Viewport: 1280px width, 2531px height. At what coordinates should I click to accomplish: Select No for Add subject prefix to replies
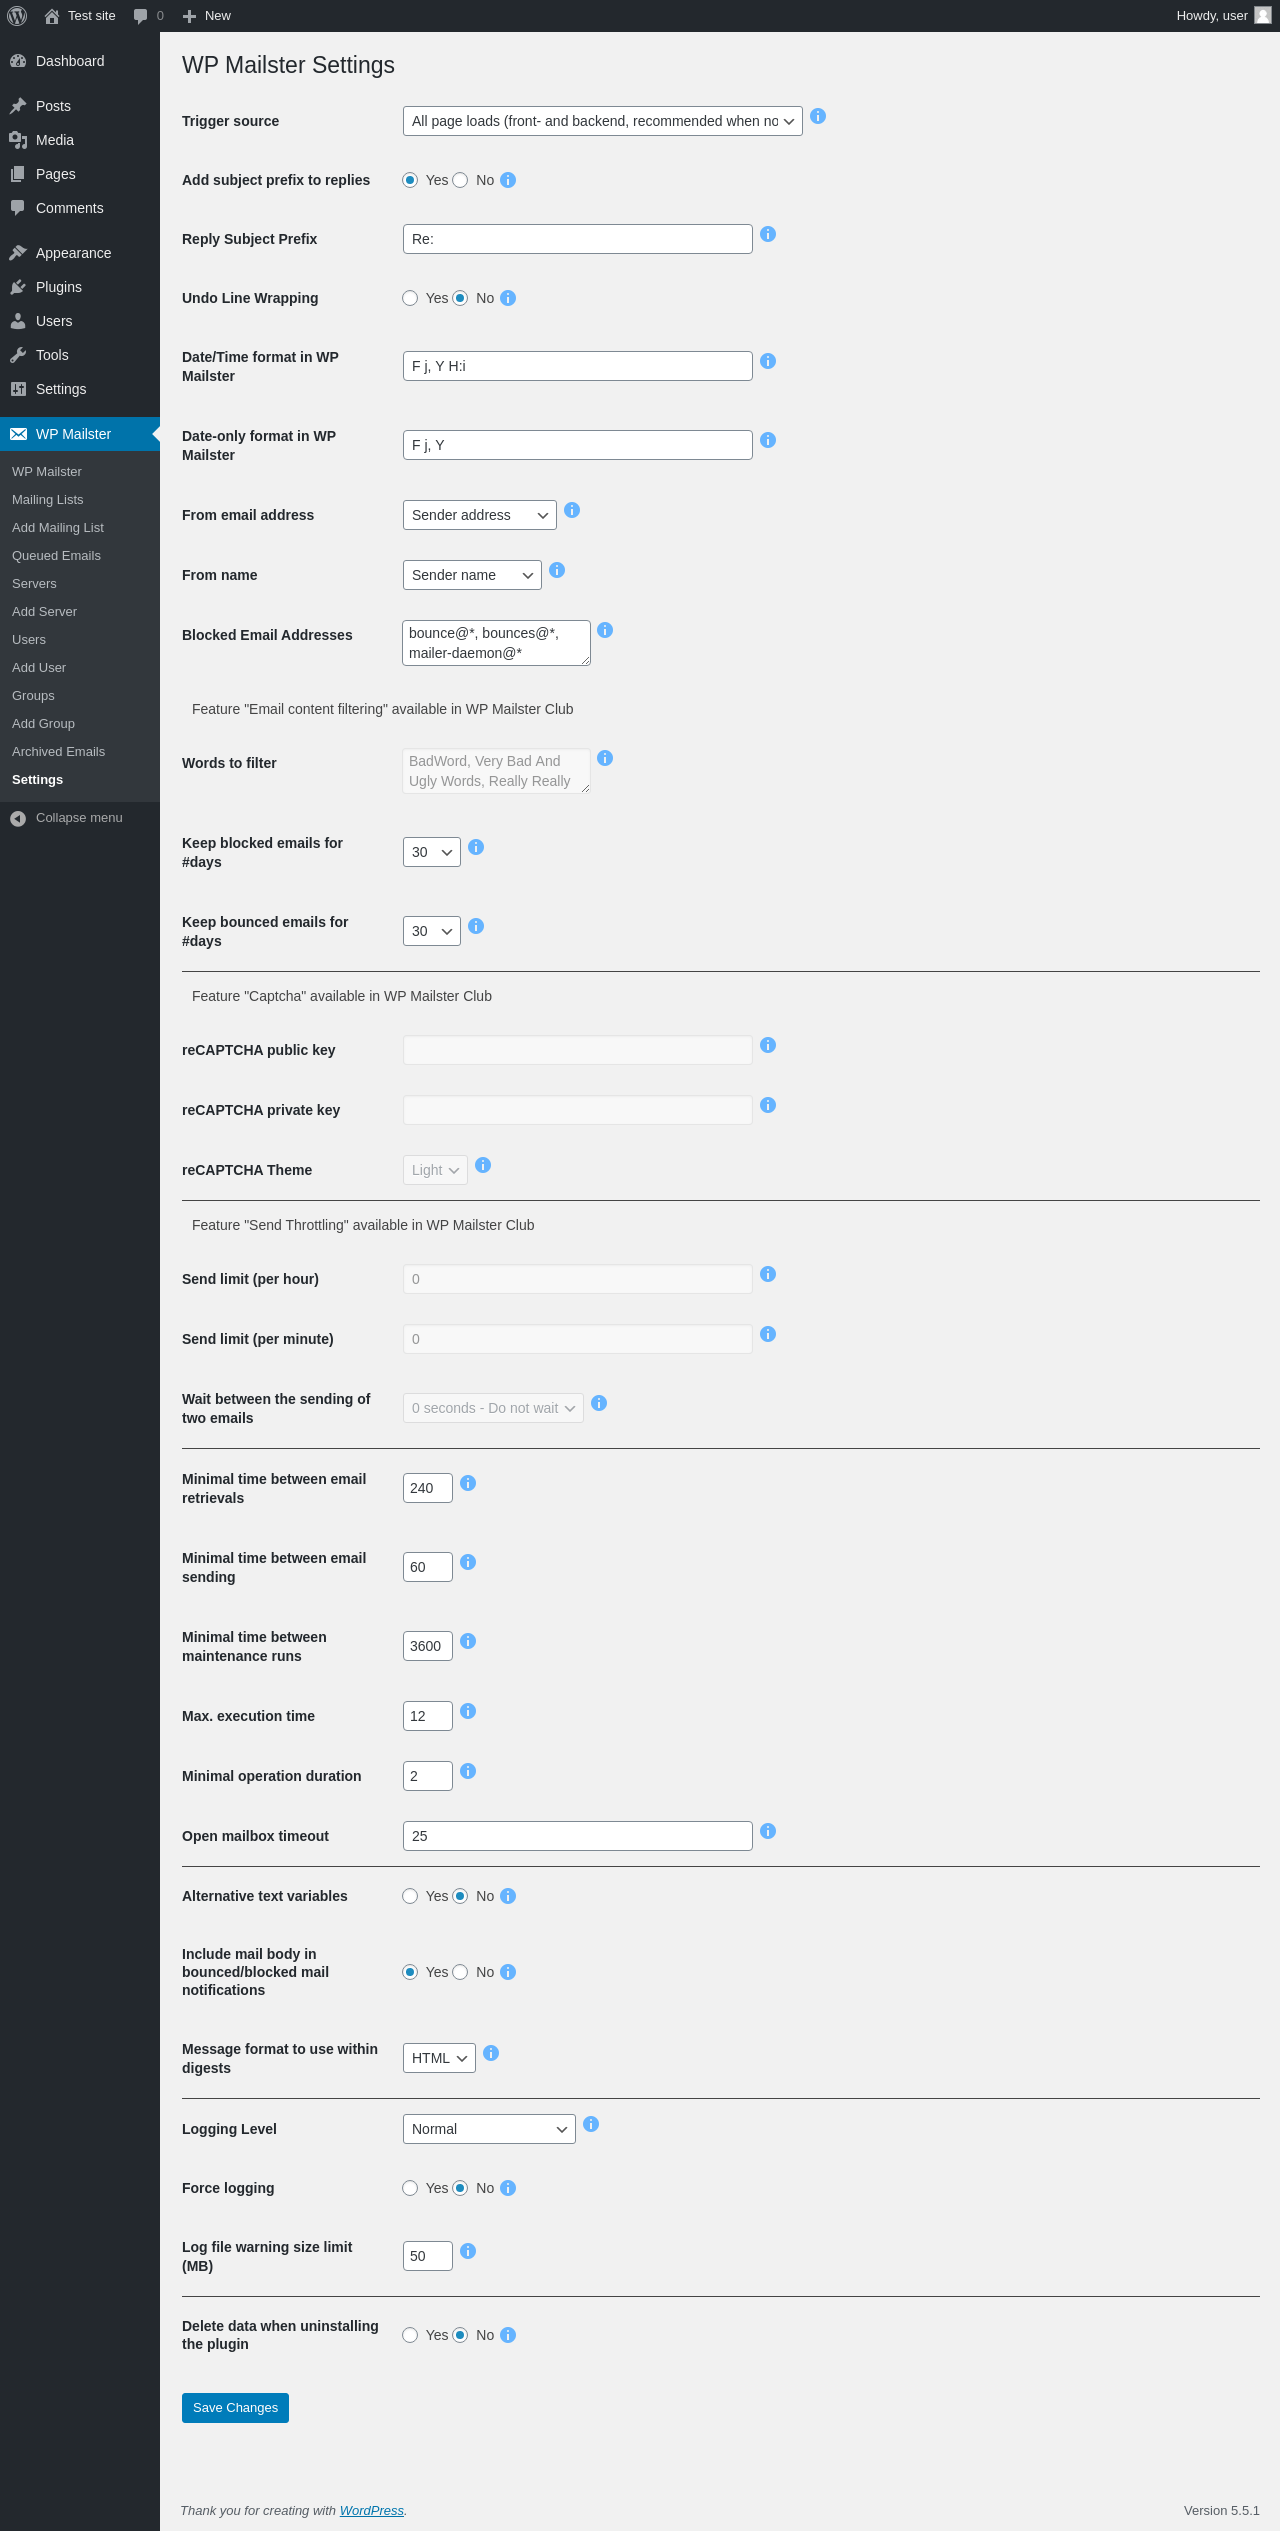[x=460, y=180]
